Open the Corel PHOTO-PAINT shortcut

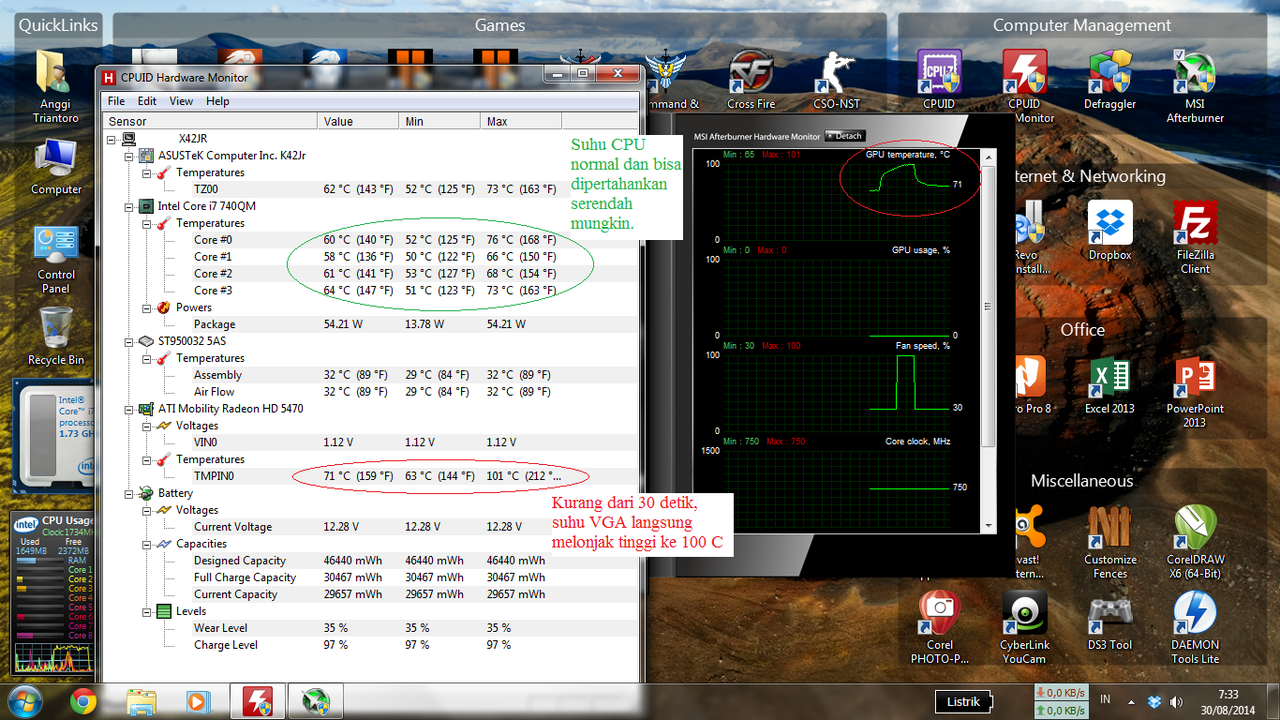[x=939, y=628]
